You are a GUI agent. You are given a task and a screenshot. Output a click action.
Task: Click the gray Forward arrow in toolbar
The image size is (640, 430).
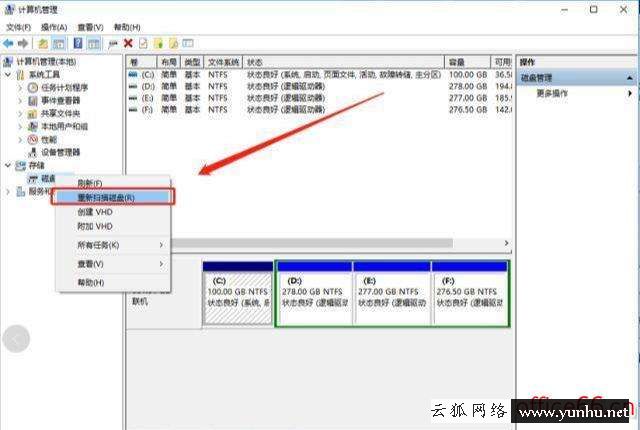(23, 43)
